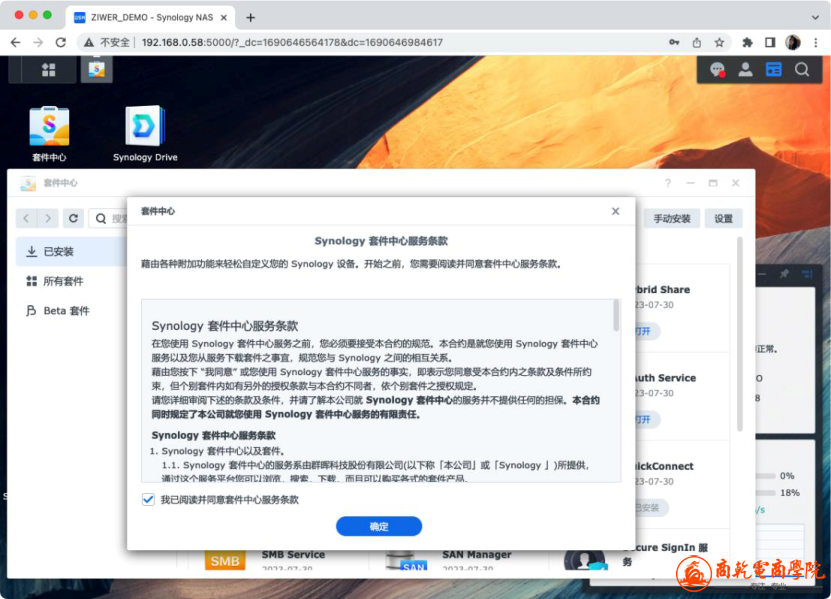
Task: Click the SMB Service package name
Action: [293, 554]
